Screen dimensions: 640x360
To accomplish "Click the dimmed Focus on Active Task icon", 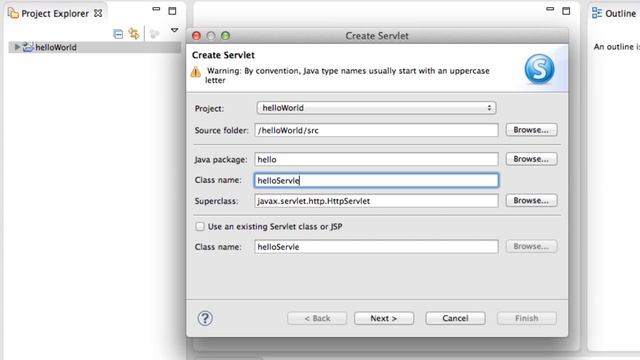I will pos(154,34).
